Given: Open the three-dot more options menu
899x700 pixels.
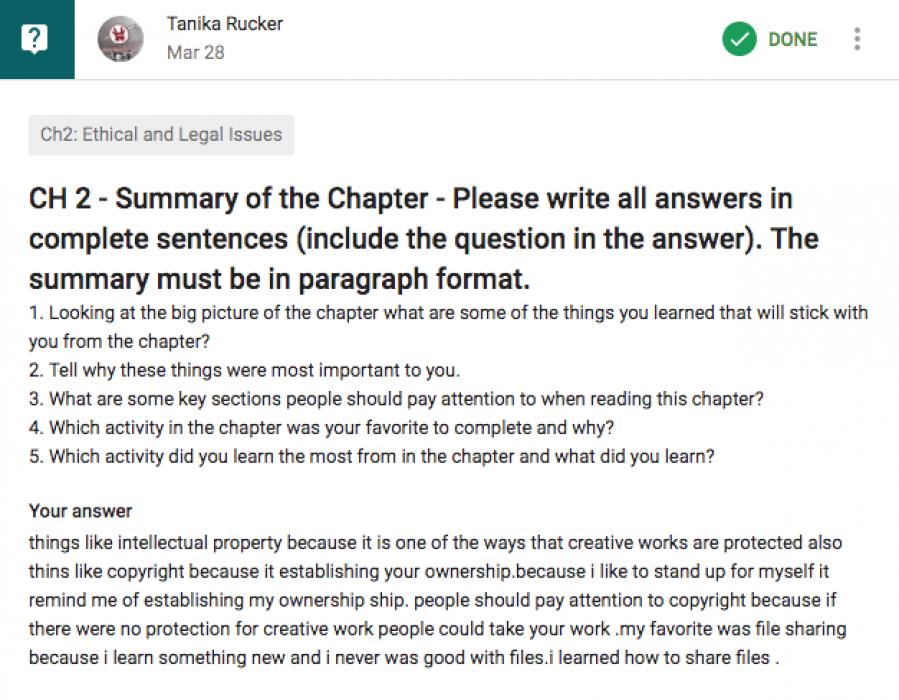Looking at the screenshot, I should (x=857, y=39).
